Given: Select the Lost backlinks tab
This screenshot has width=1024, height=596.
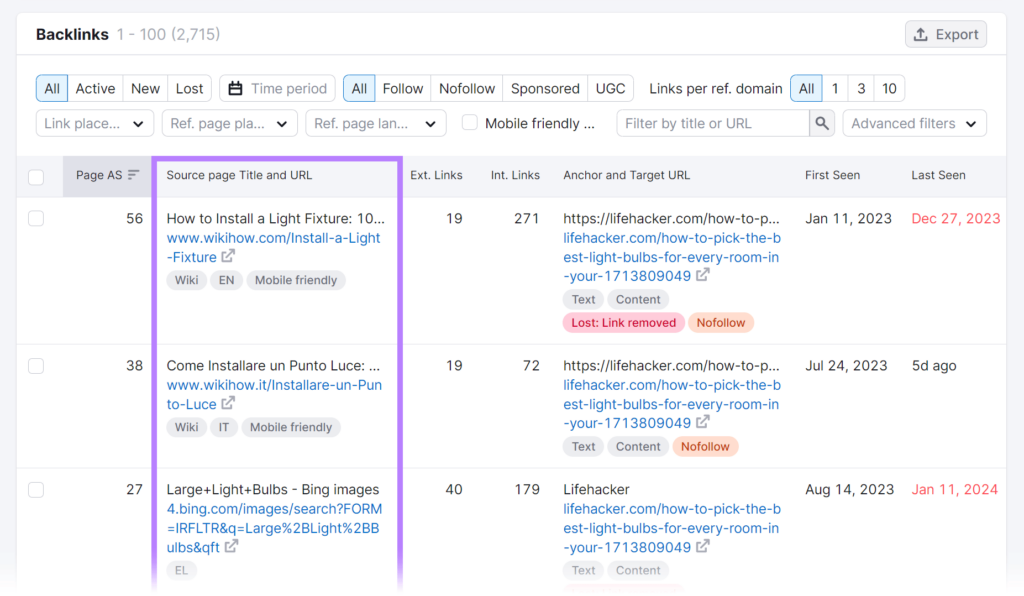Looking at the screenshot, I should click(x=189, y=89).
